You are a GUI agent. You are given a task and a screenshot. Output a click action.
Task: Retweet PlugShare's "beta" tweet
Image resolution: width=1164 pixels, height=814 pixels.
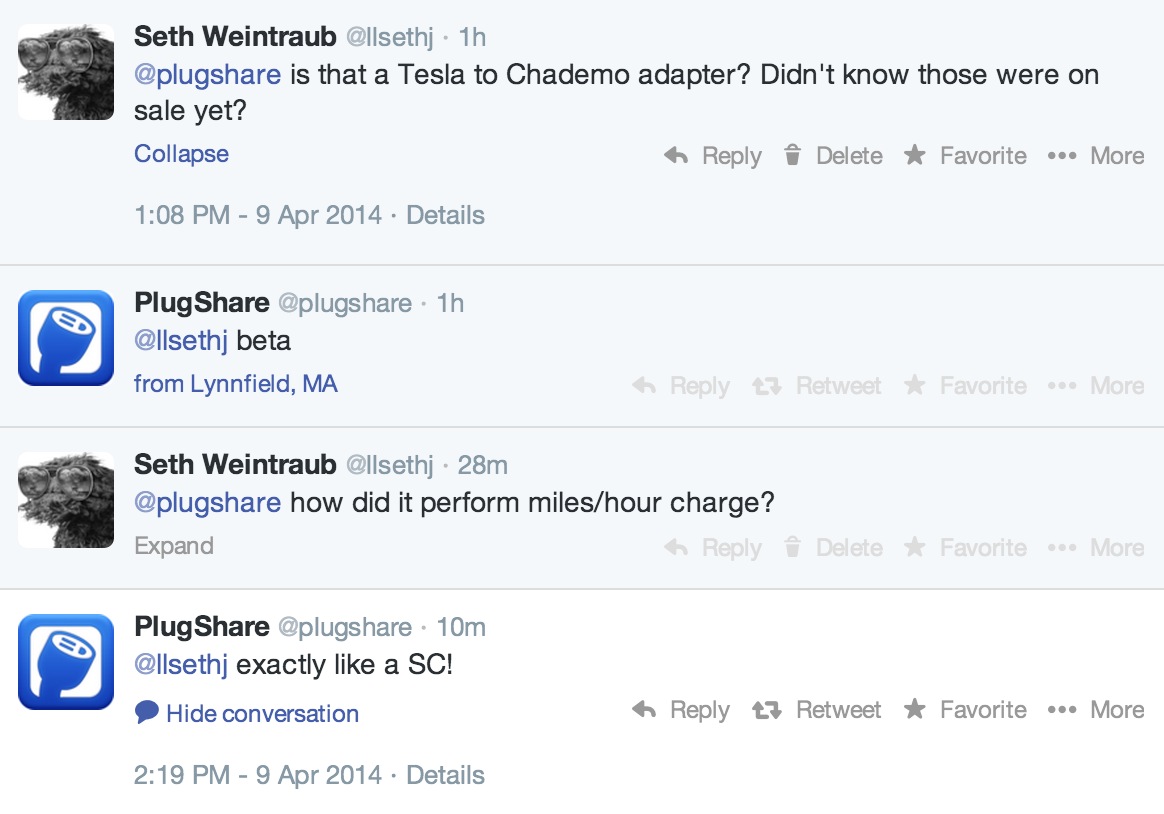817,386
